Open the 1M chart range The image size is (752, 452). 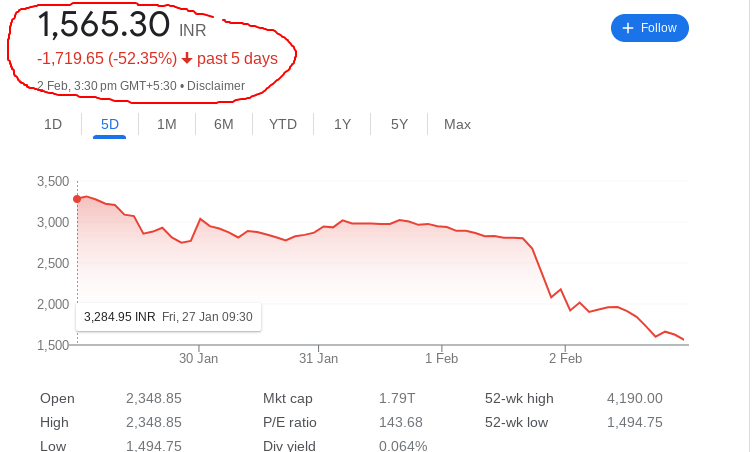[x=167, y=124]
